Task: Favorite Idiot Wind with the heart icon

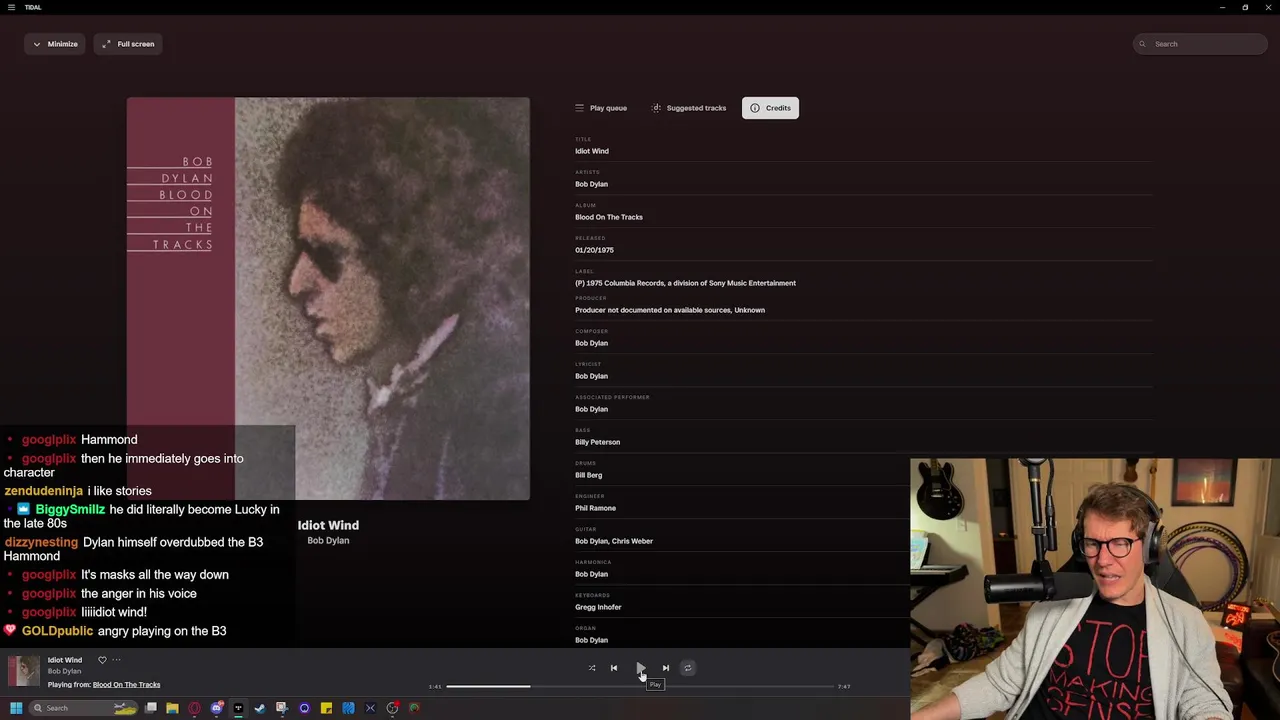Action: click(102, 660)
